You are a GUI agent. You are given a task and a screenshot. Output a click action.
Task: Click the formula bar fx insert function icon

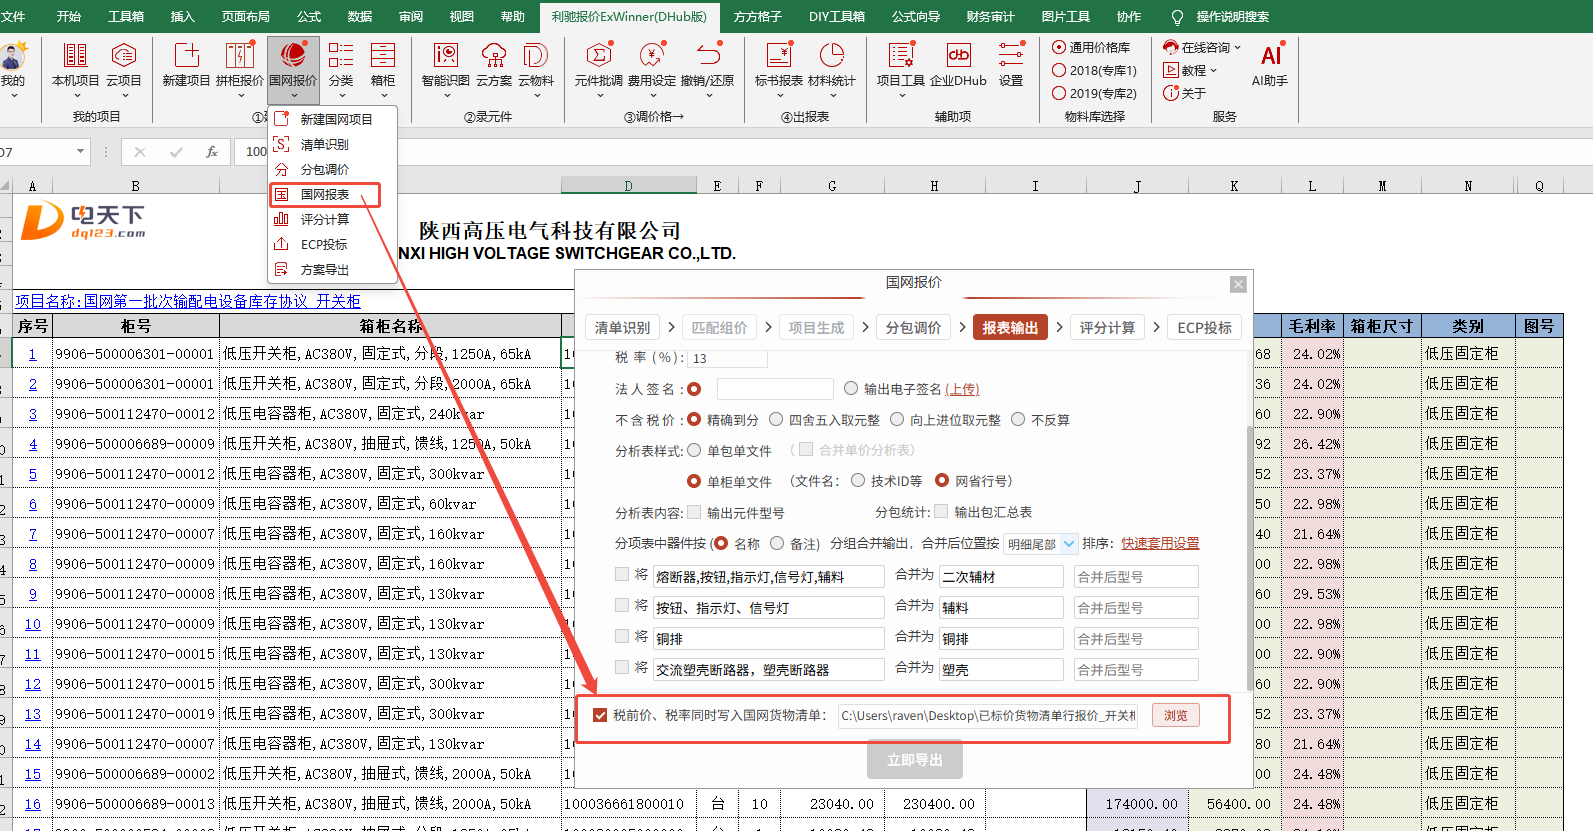(212, 152)
